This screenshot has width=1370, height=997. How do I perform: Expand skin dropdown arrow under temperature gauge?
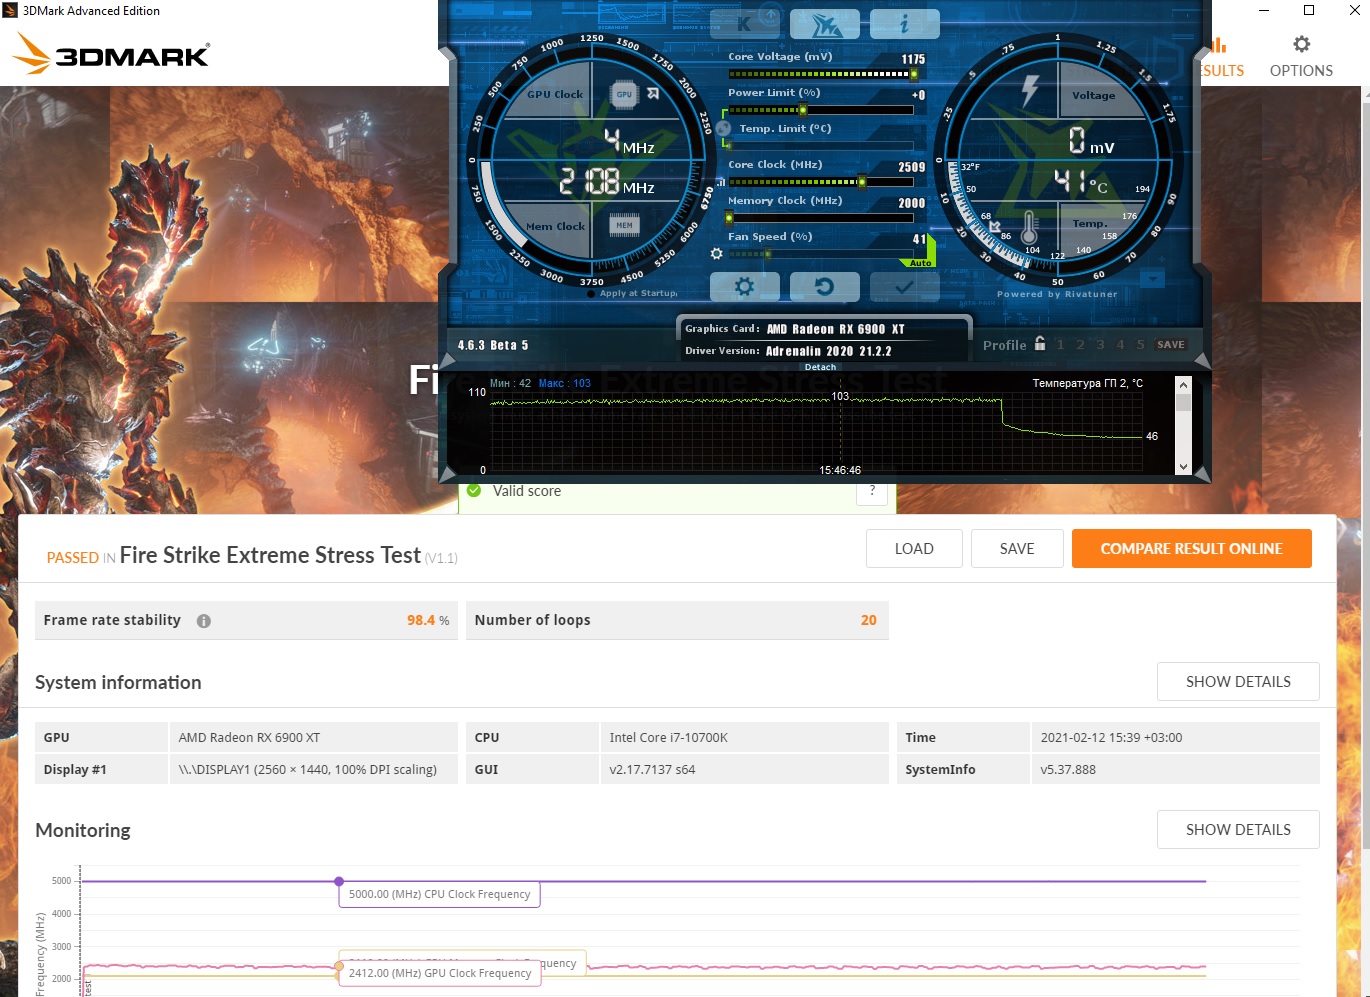pos(1153,279)
